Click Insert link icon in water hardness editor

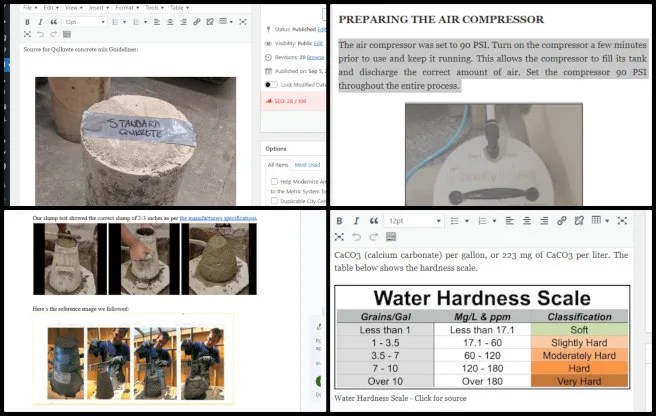tap(562, 221)
